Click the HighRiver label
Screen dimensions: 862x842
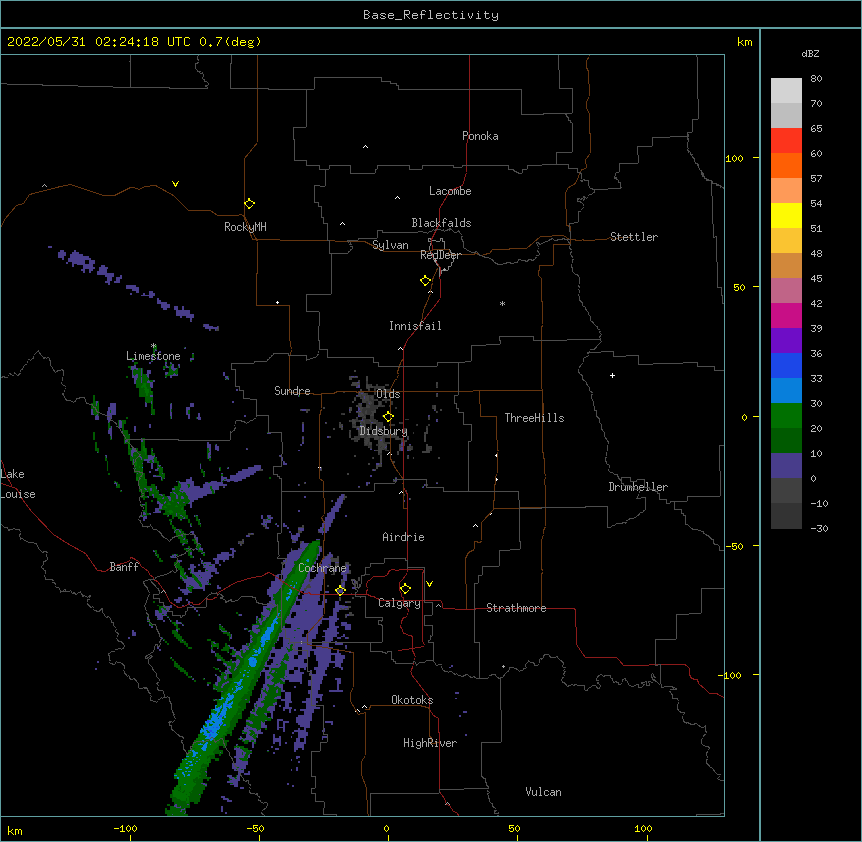[x=430, y=743]
